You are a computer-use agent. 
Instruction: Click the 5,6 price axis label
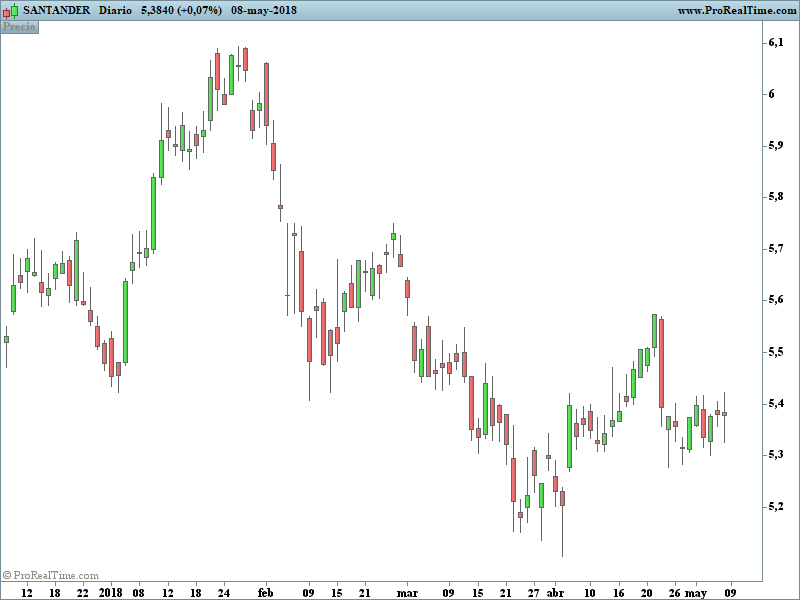(x=776, y=300)
